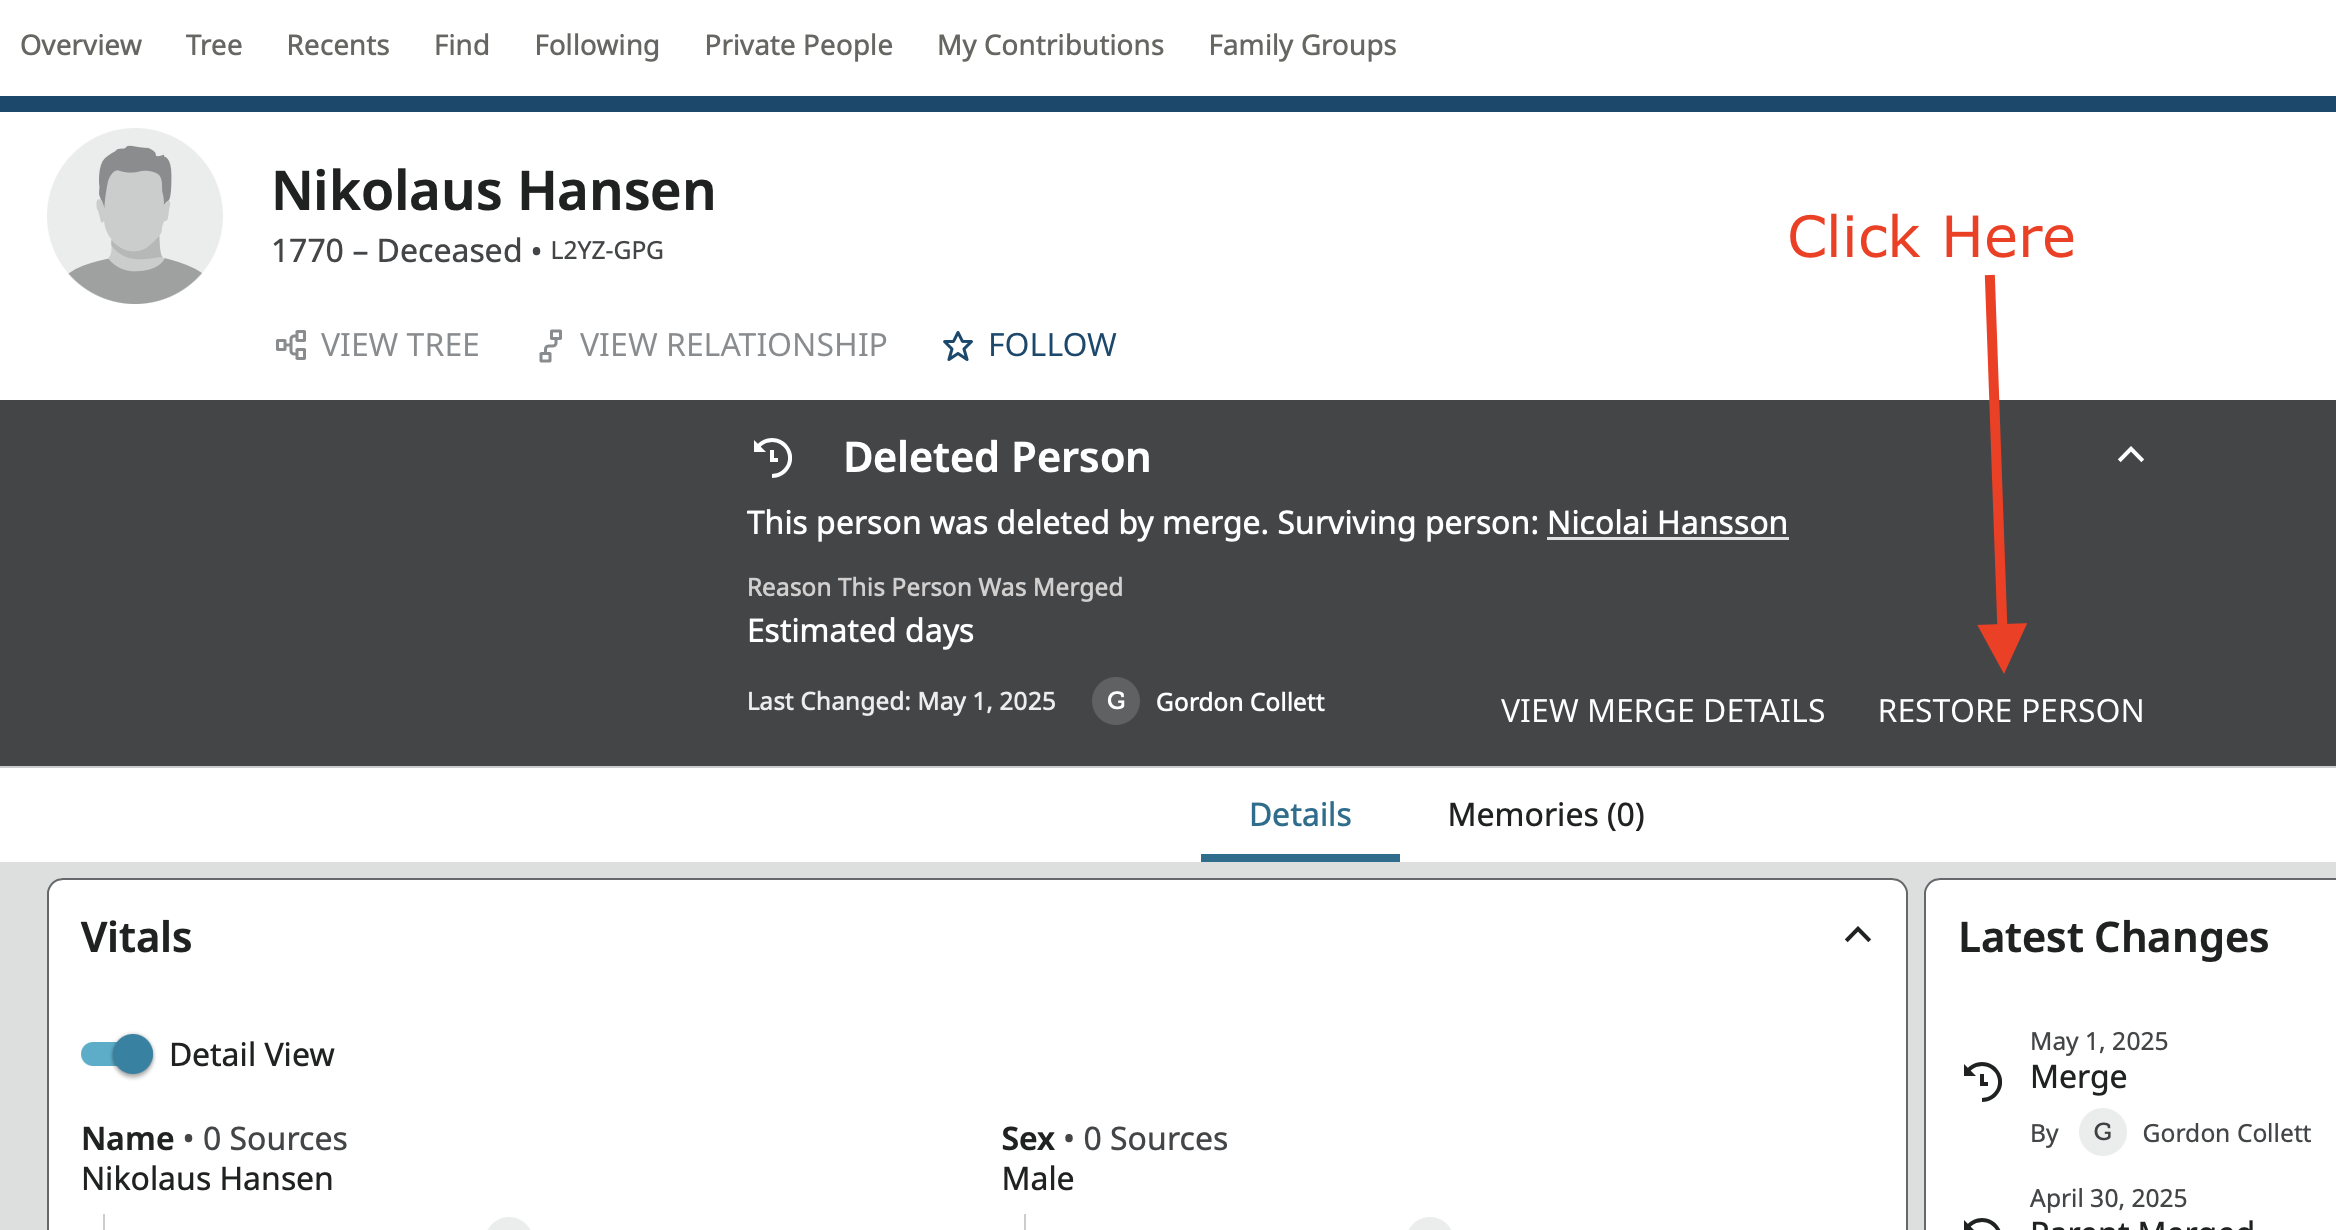Image resolution: width=2336 pixels, height=1230 pixels.
Task: Click the Follow star icon
Action: tap(957, 346)
